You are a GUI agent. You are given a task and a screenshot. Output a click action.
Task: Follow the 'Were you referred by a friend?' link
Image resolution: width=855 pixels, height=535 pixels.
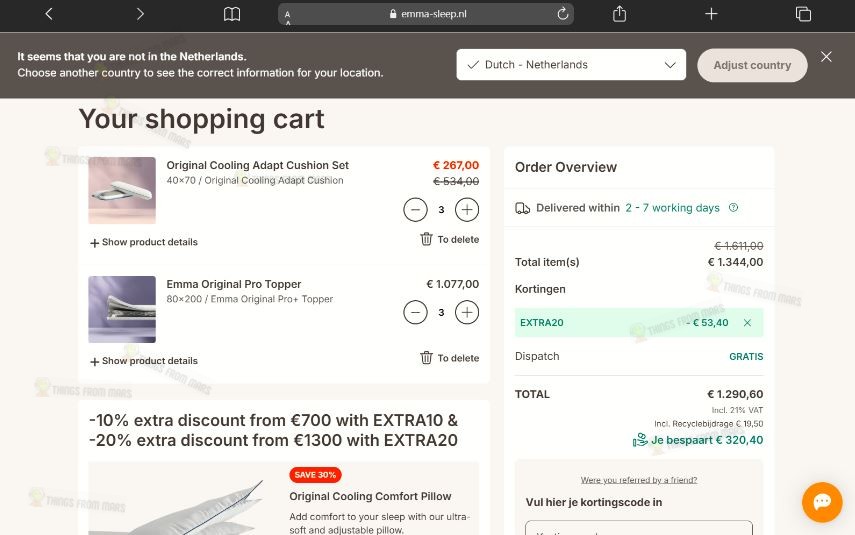tap(639, 480)
